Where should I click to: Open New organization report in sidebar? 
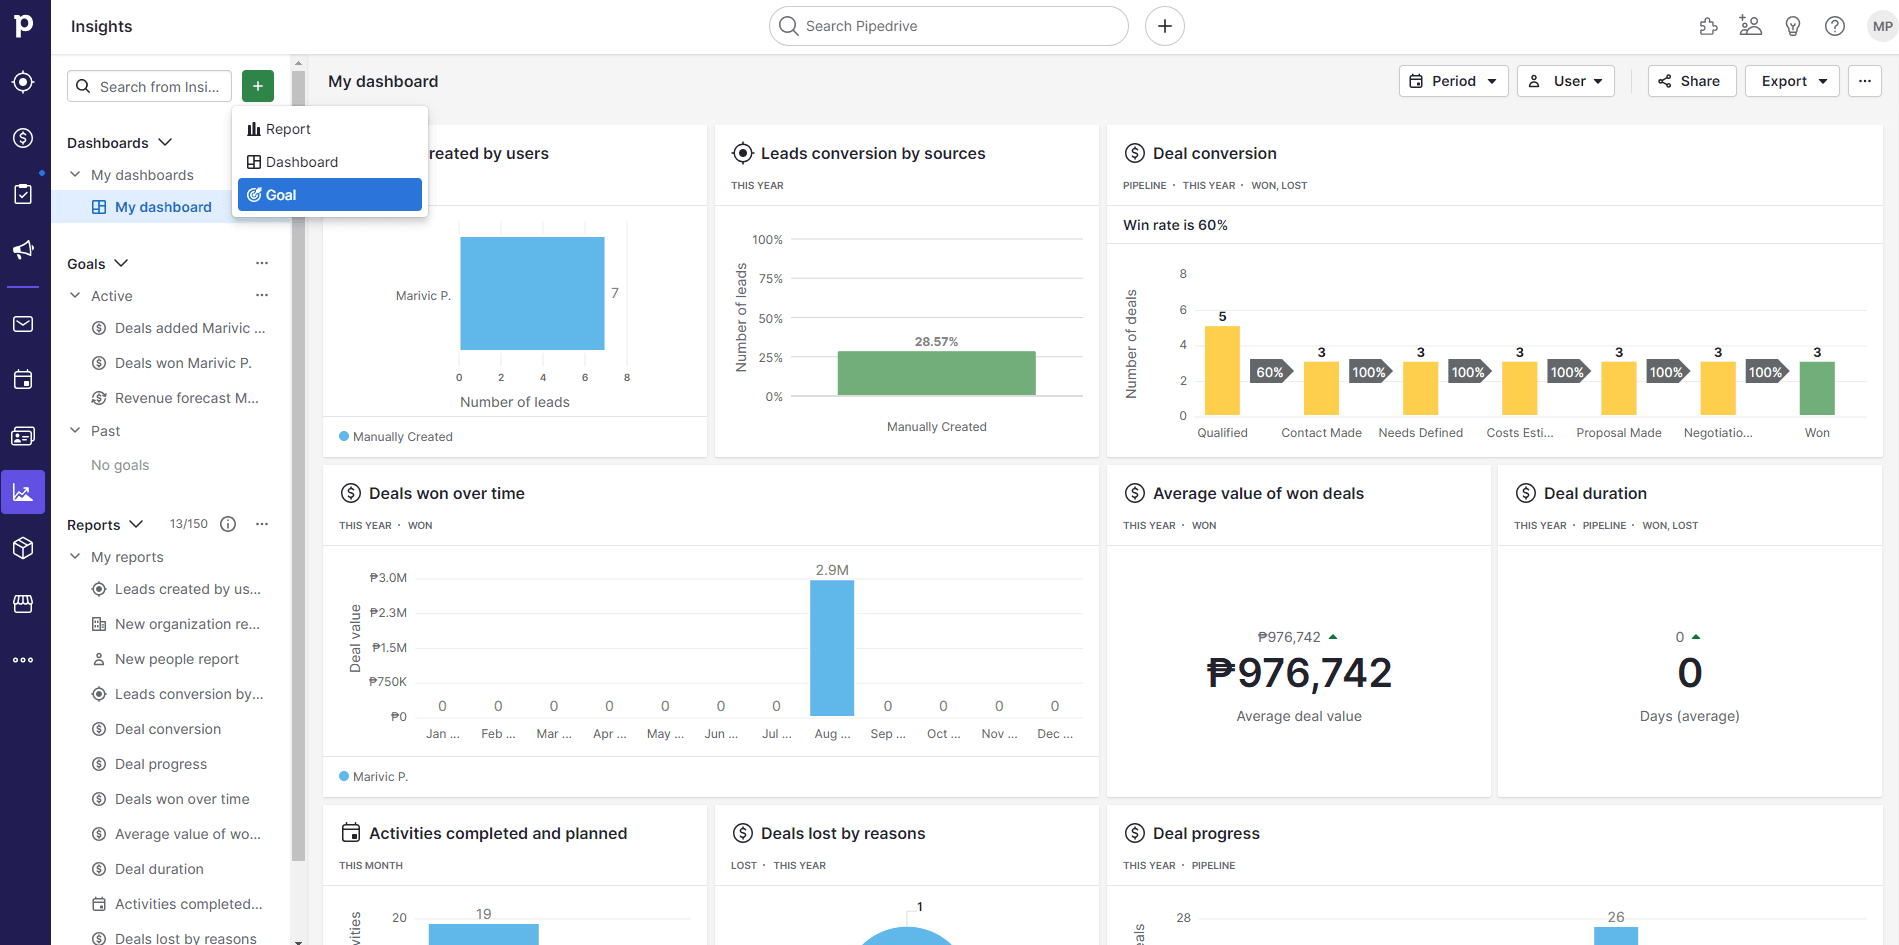point(187,624)
